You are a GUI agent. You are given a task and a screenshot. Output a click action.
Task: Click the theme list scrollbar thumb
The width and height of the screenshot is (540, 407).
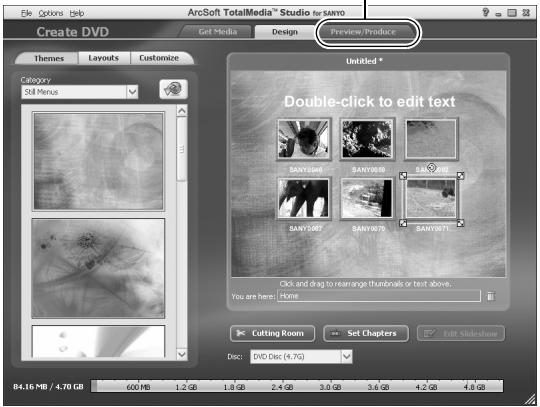[182, 149]
